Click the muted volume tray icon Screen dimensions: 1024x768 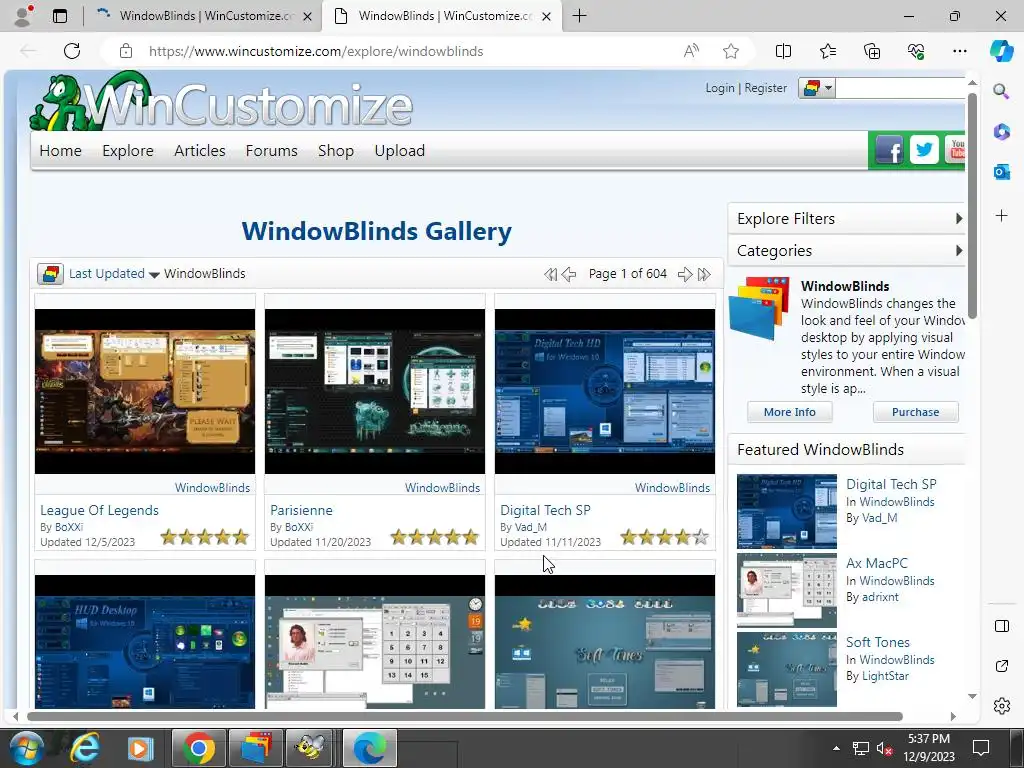[x=884, y=748]
